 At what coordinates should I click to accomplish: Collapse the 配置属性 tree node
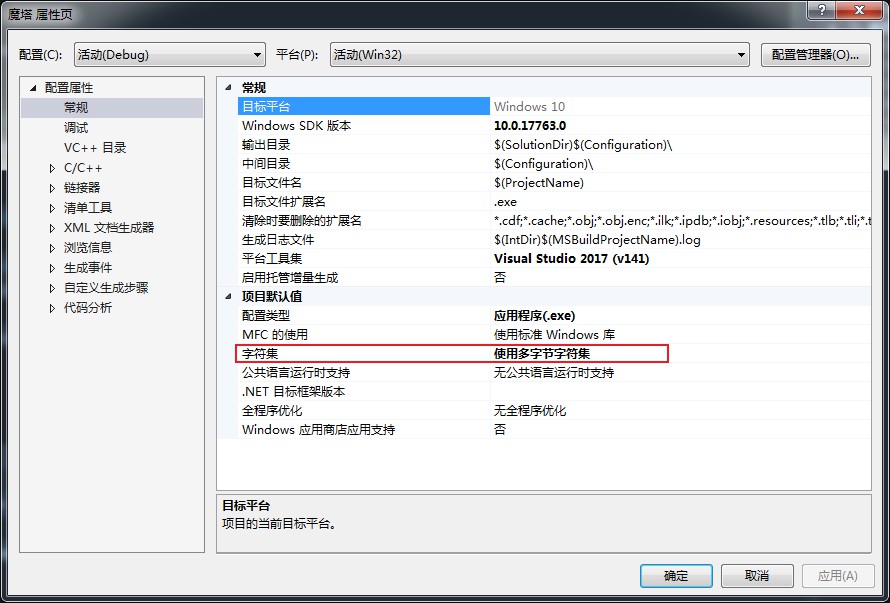coord(34,87)
